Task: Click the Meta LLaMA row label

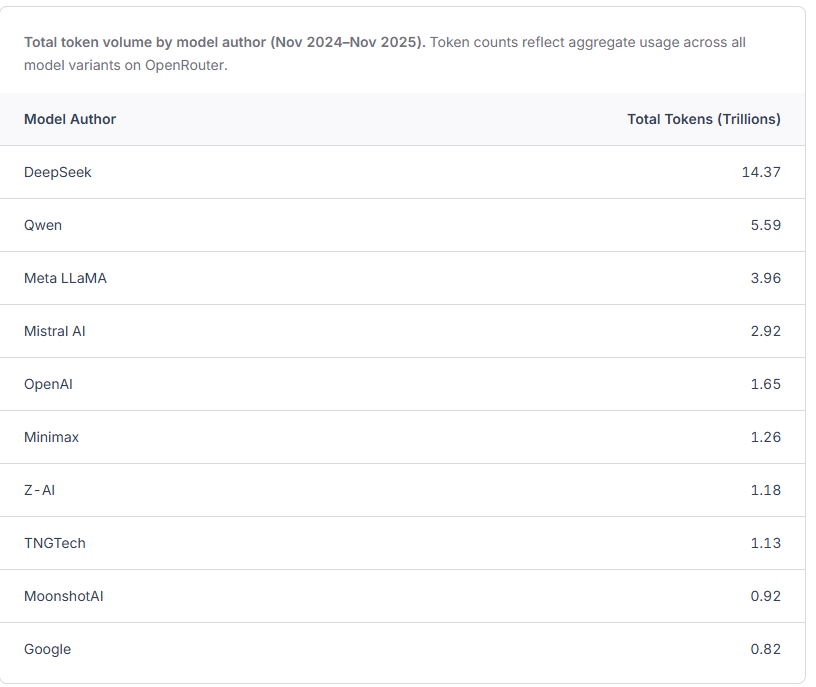Action: pyautogui.click(x=65, y=278)
